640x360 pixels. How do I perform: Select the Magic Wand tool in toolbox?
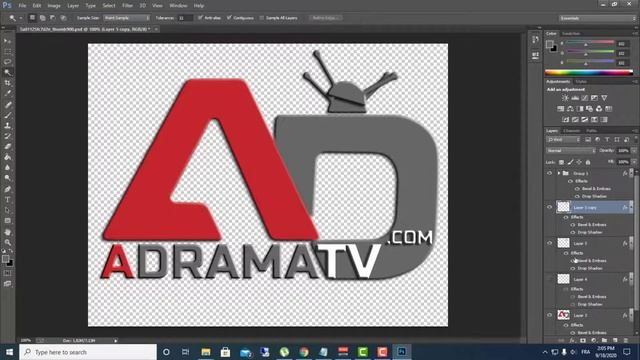point(7,73)
